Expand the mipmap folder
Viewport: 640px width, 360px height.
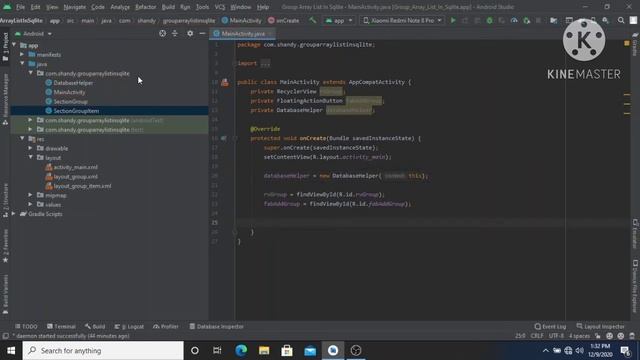31,195
